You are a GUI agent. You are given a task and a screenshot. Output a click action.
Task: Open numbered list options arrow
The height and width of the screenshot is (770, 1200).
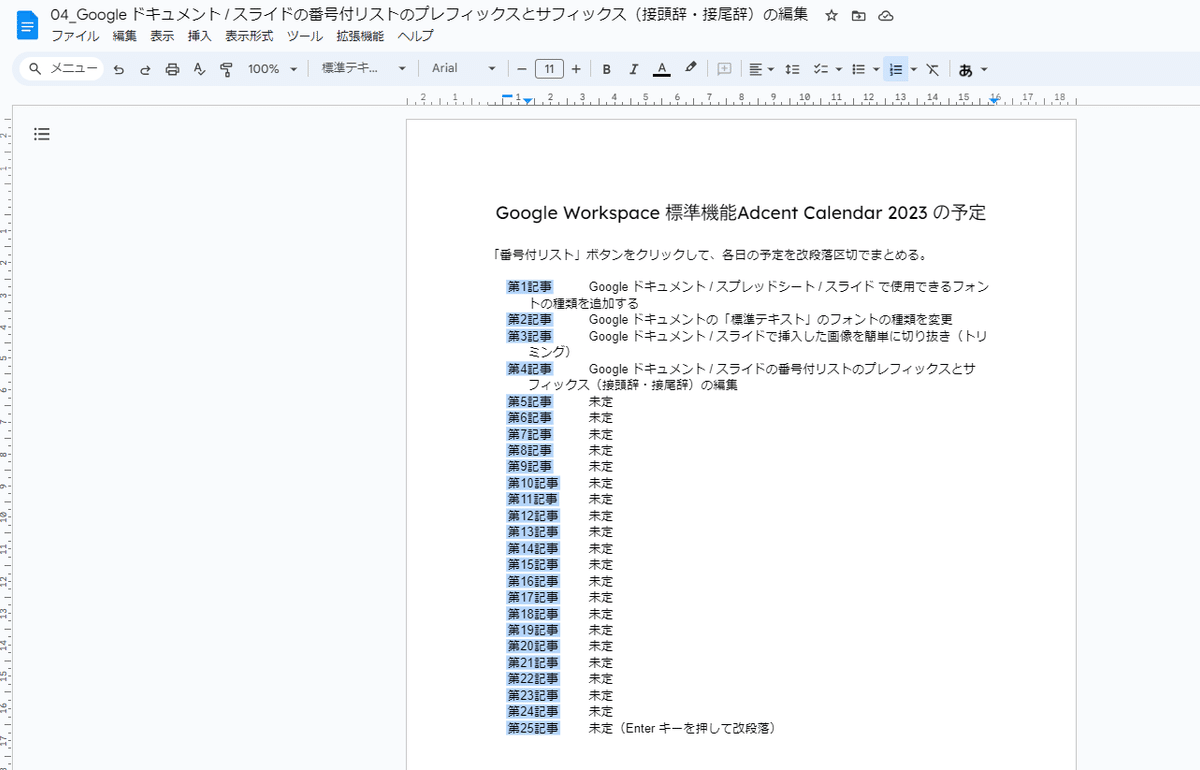(x=914, y=69)
